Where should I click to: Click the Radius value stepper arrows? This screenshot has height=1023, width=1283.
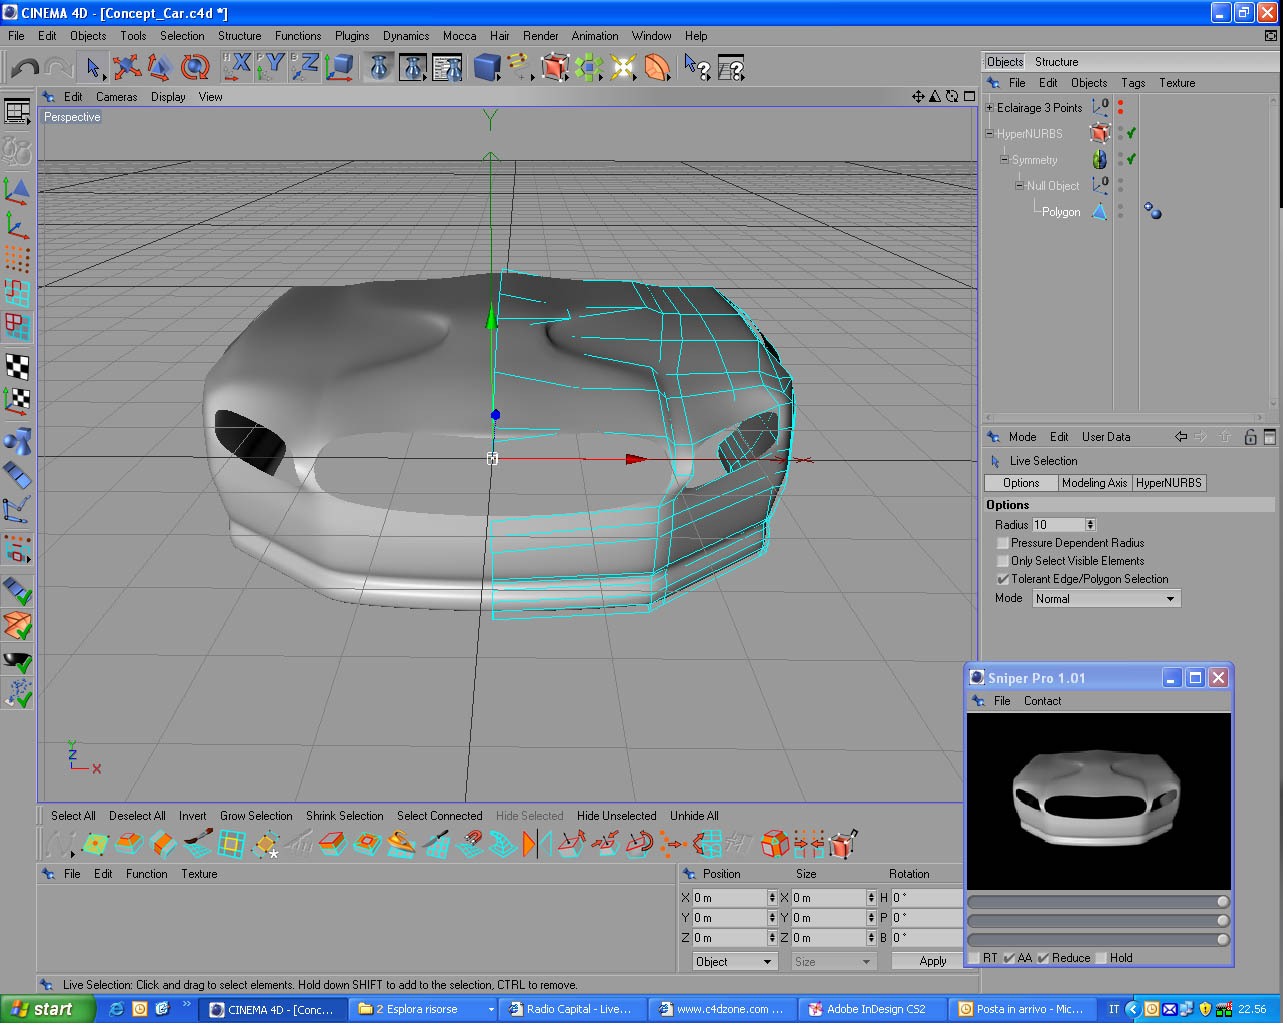point(1090,524)
